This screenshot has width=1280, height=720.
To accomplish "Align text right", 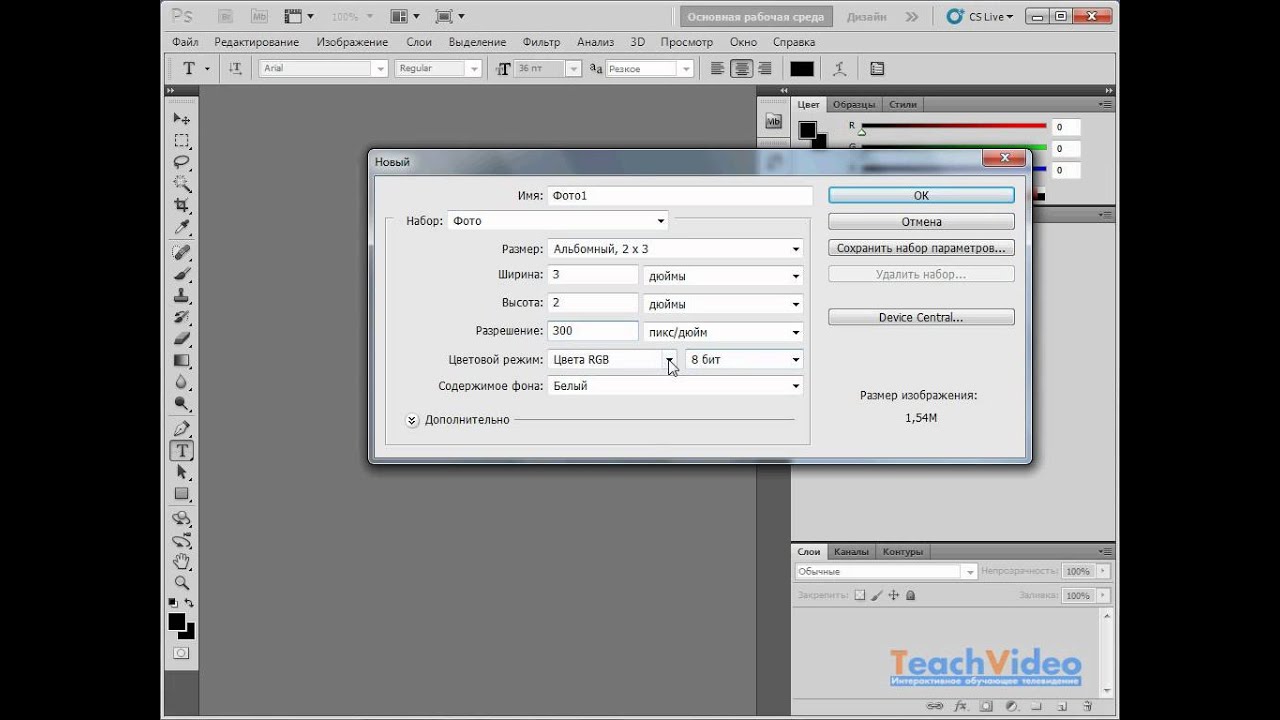I will [x=765, y=68].
